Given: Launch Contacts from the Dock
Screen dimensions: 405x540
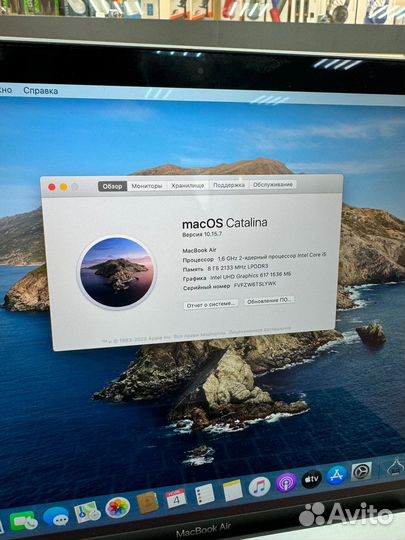Looking at the screenshot, I should [147, 503].
